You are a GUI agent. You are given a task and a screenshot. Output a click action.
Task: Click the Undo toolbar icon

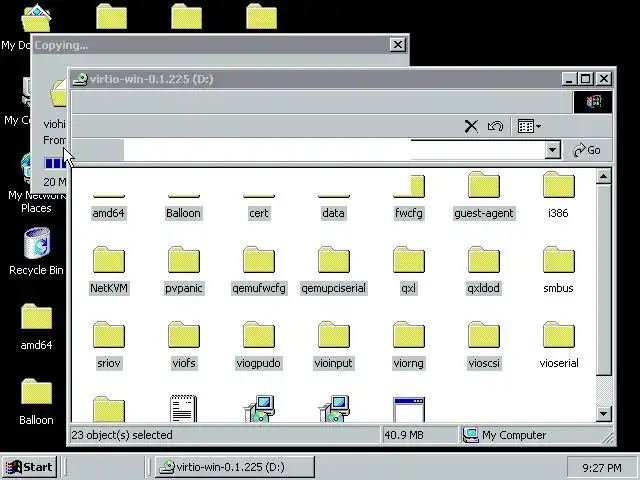pyautogui.click(x=495, y=126)
